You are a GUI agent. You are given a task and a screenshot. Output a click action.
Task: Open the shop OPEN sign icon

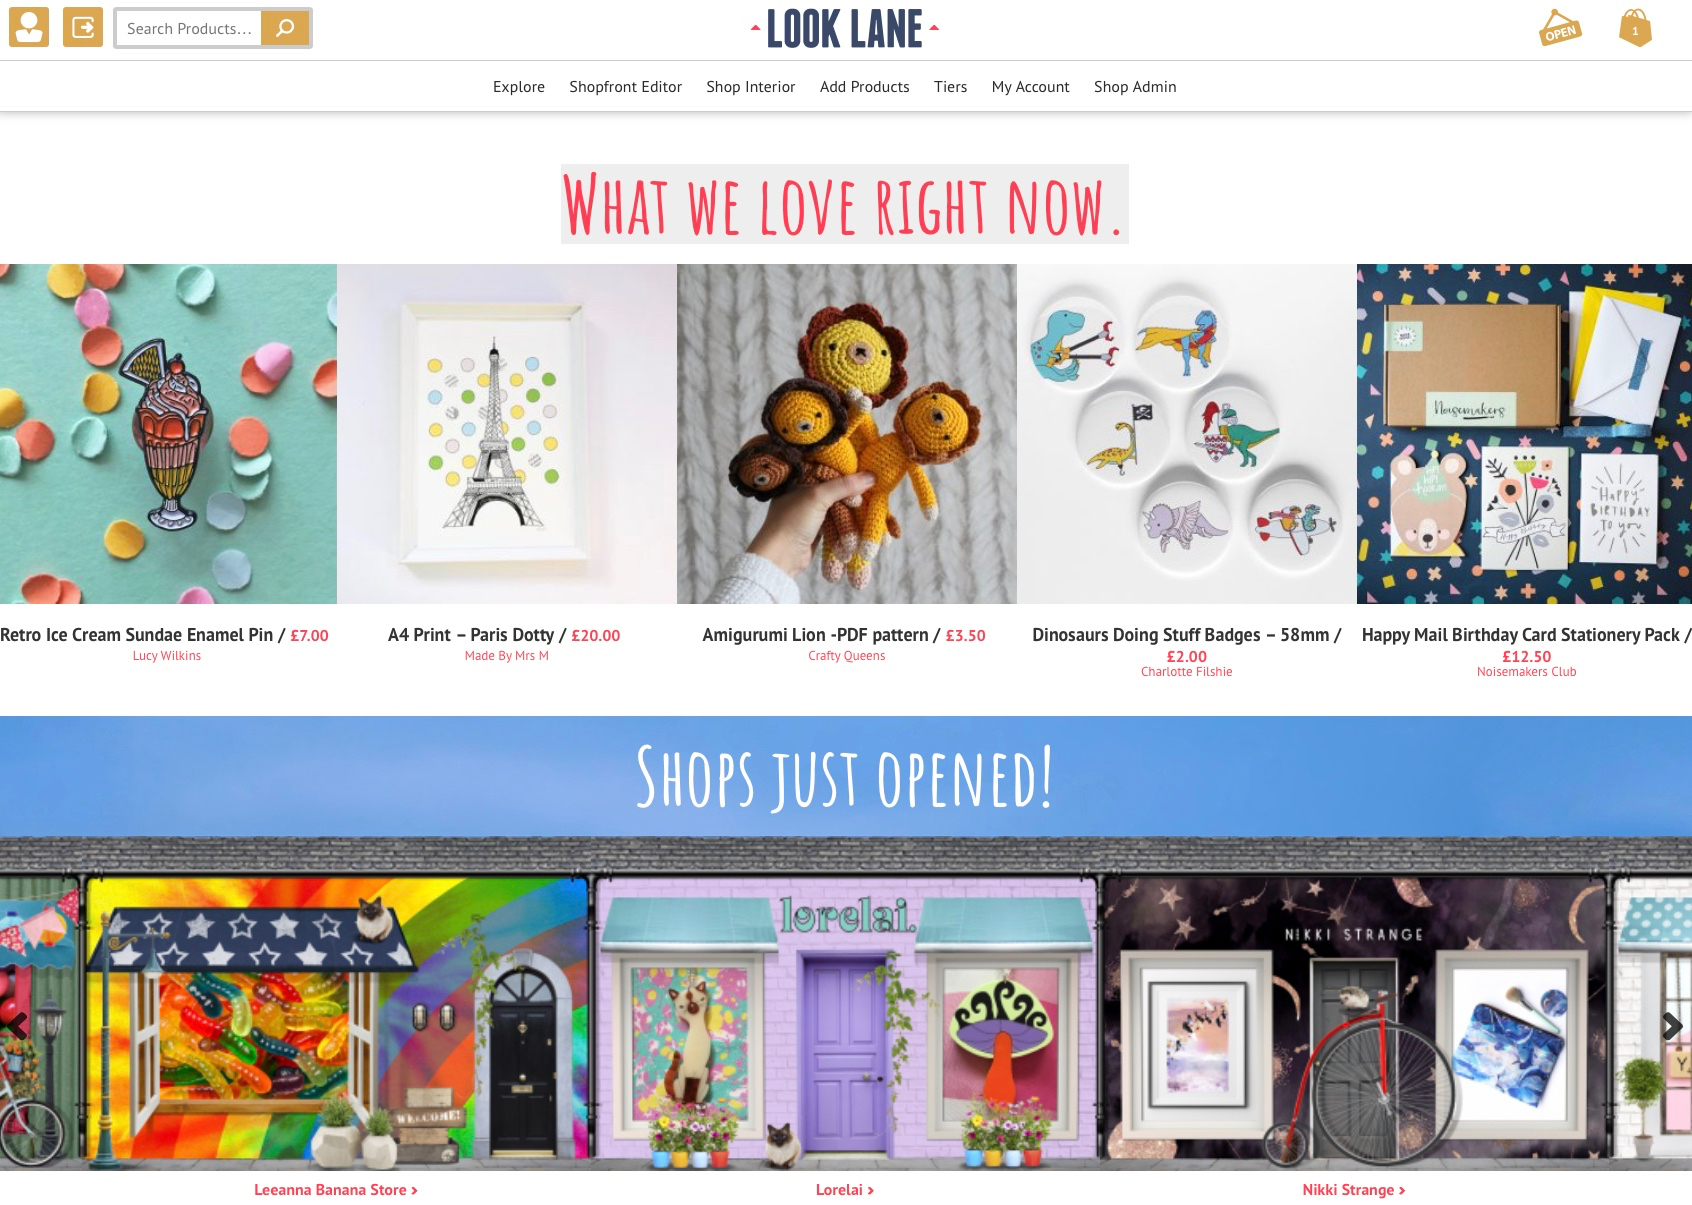1559,28
